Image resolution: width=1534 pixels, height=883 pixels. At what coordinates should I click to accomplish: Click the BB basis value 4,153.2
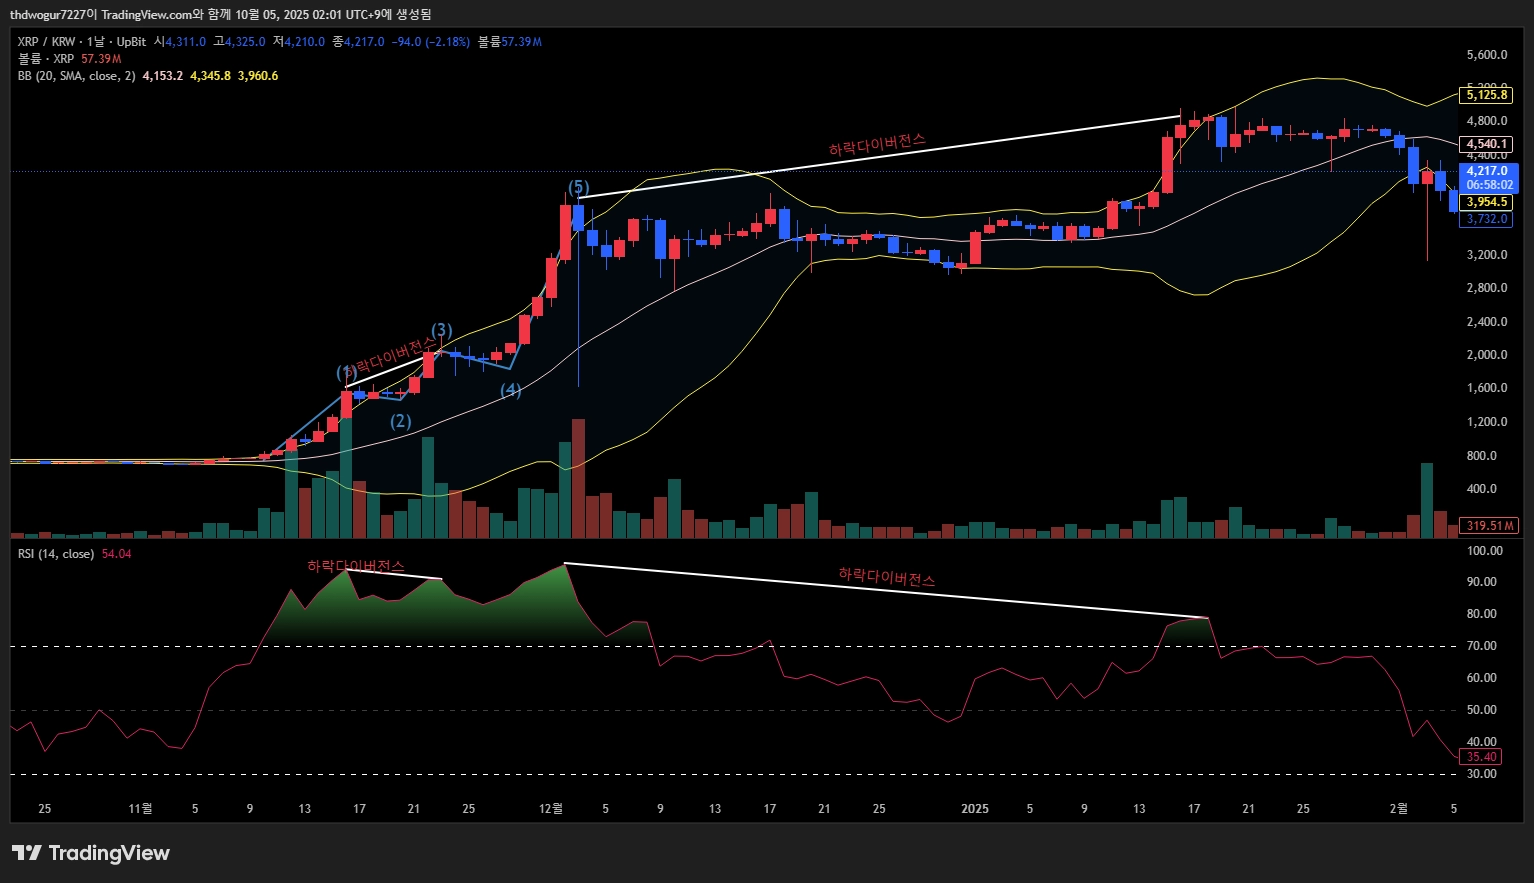click(x=163, y=76)
